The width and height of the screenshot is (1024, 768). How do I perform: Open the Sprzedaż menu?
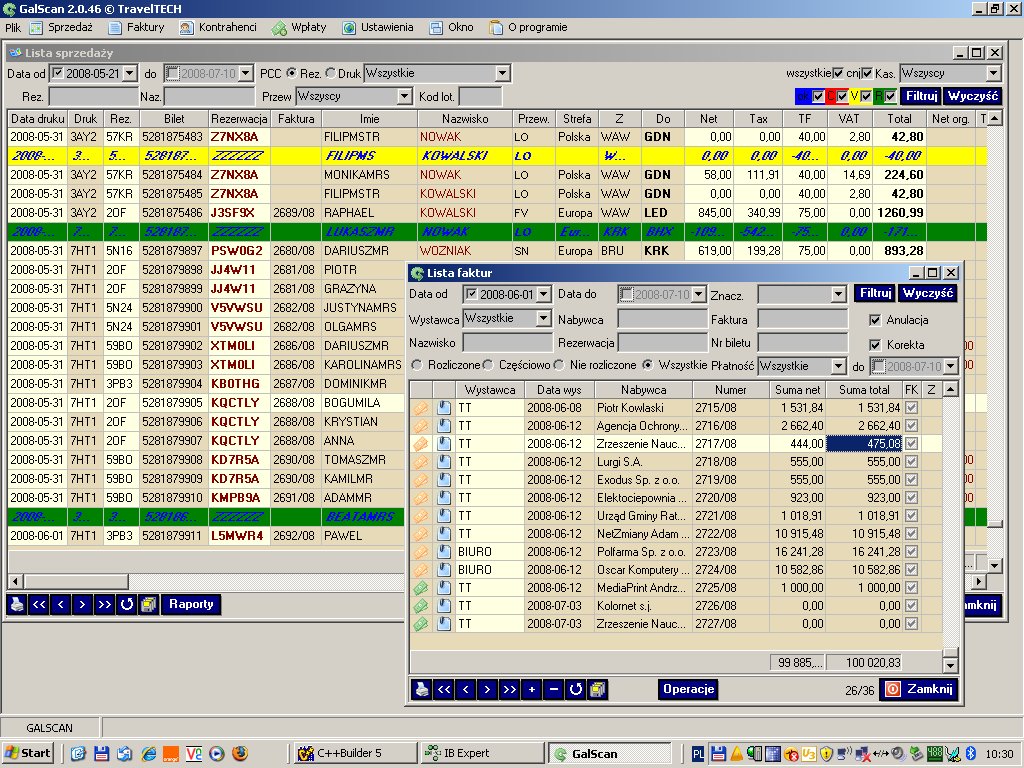61,27
